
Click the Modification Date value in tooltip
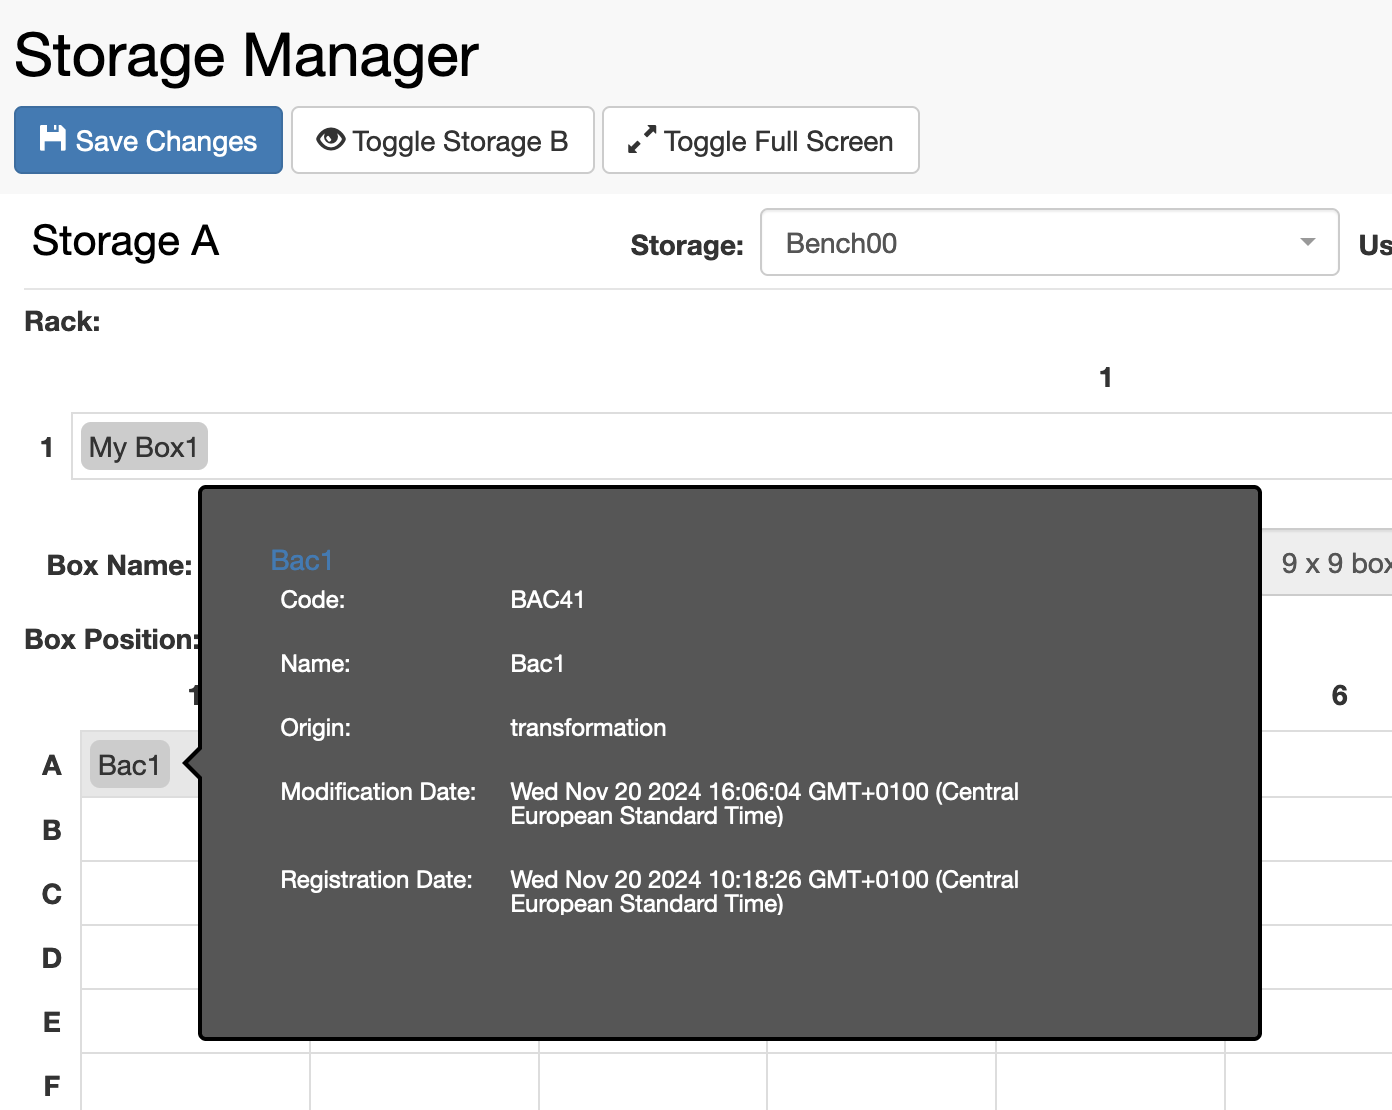coord(764,804)
